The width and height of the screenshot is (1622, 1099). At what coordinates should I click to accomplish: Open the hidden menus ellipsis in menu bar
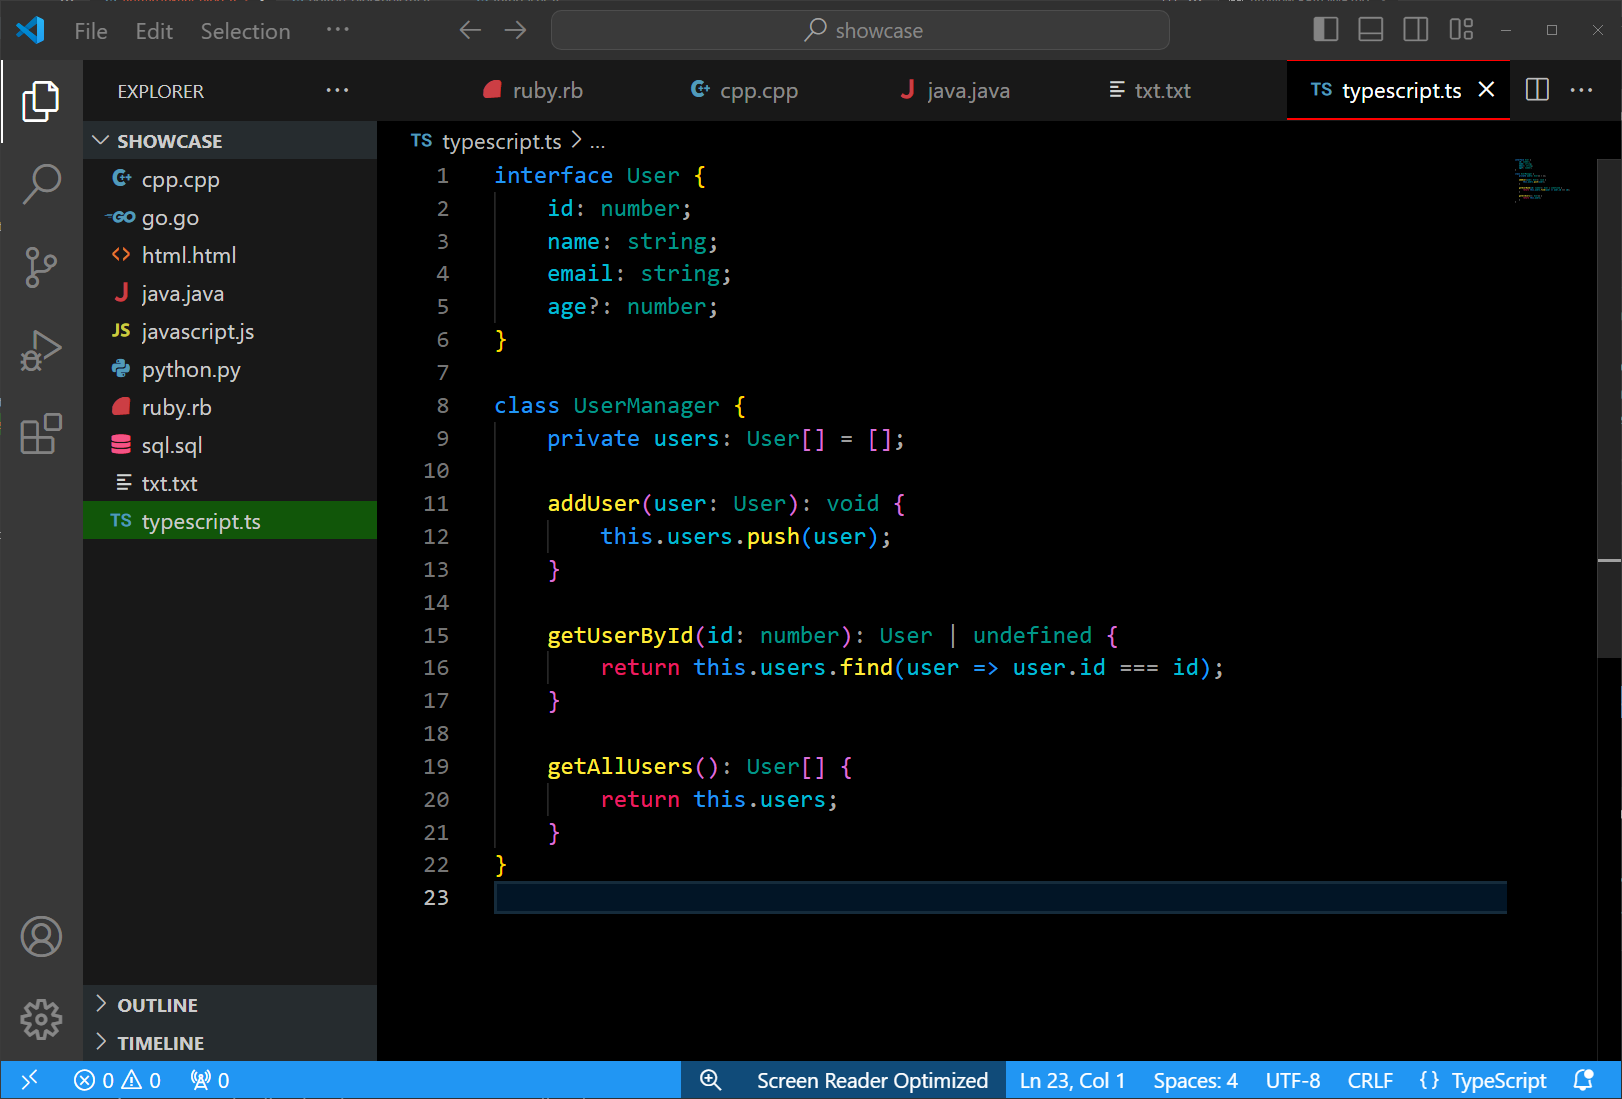click(x=338, y=30)
